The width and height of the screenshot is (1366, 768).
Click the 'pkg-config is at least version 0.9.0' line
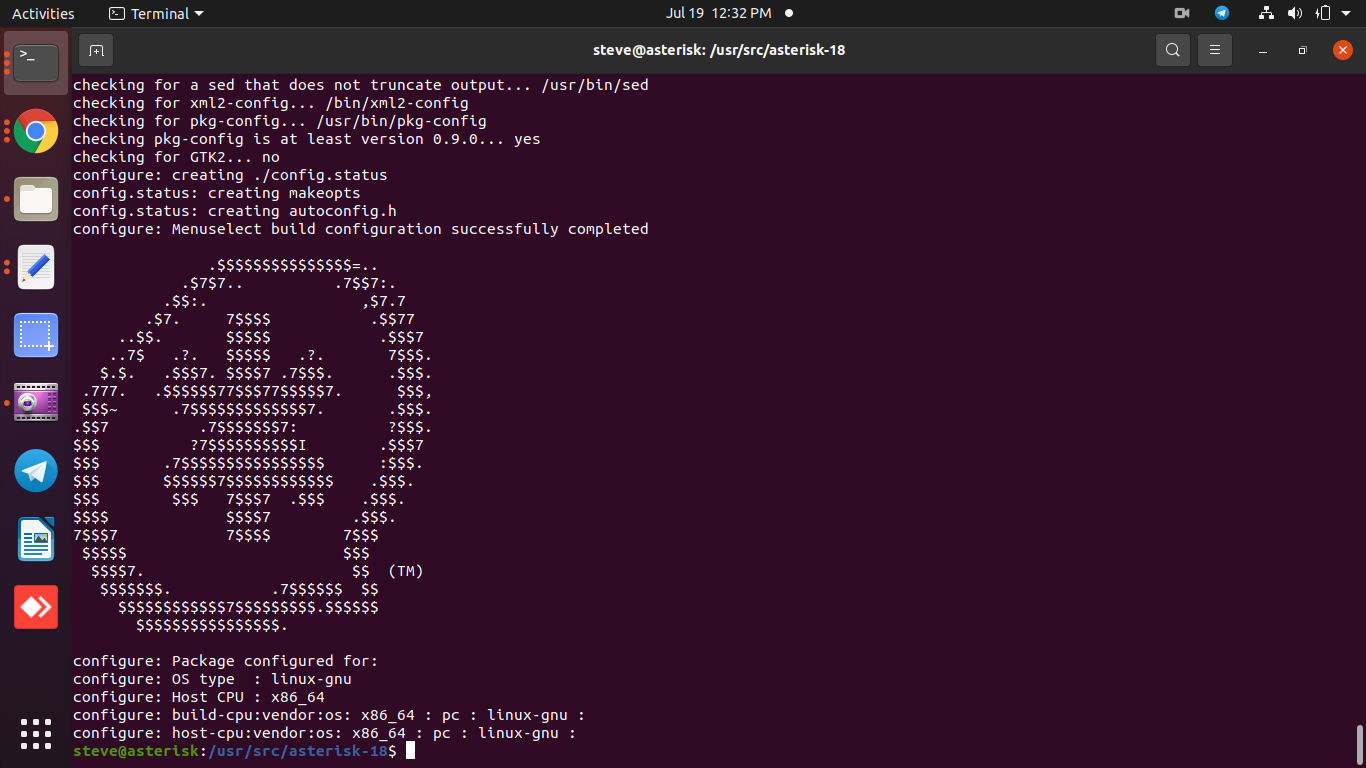click(306, 139)
